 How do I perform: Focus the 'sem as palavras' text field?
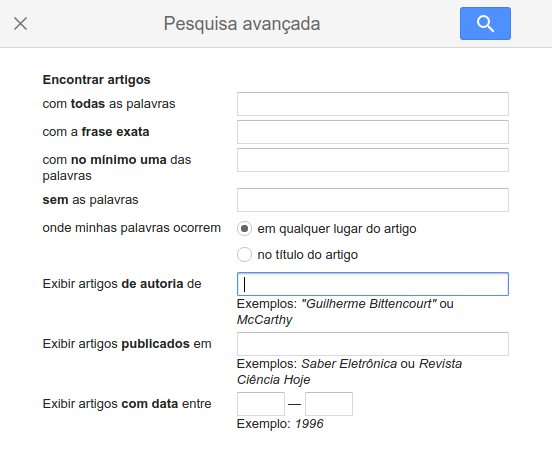tap(373, 200)
